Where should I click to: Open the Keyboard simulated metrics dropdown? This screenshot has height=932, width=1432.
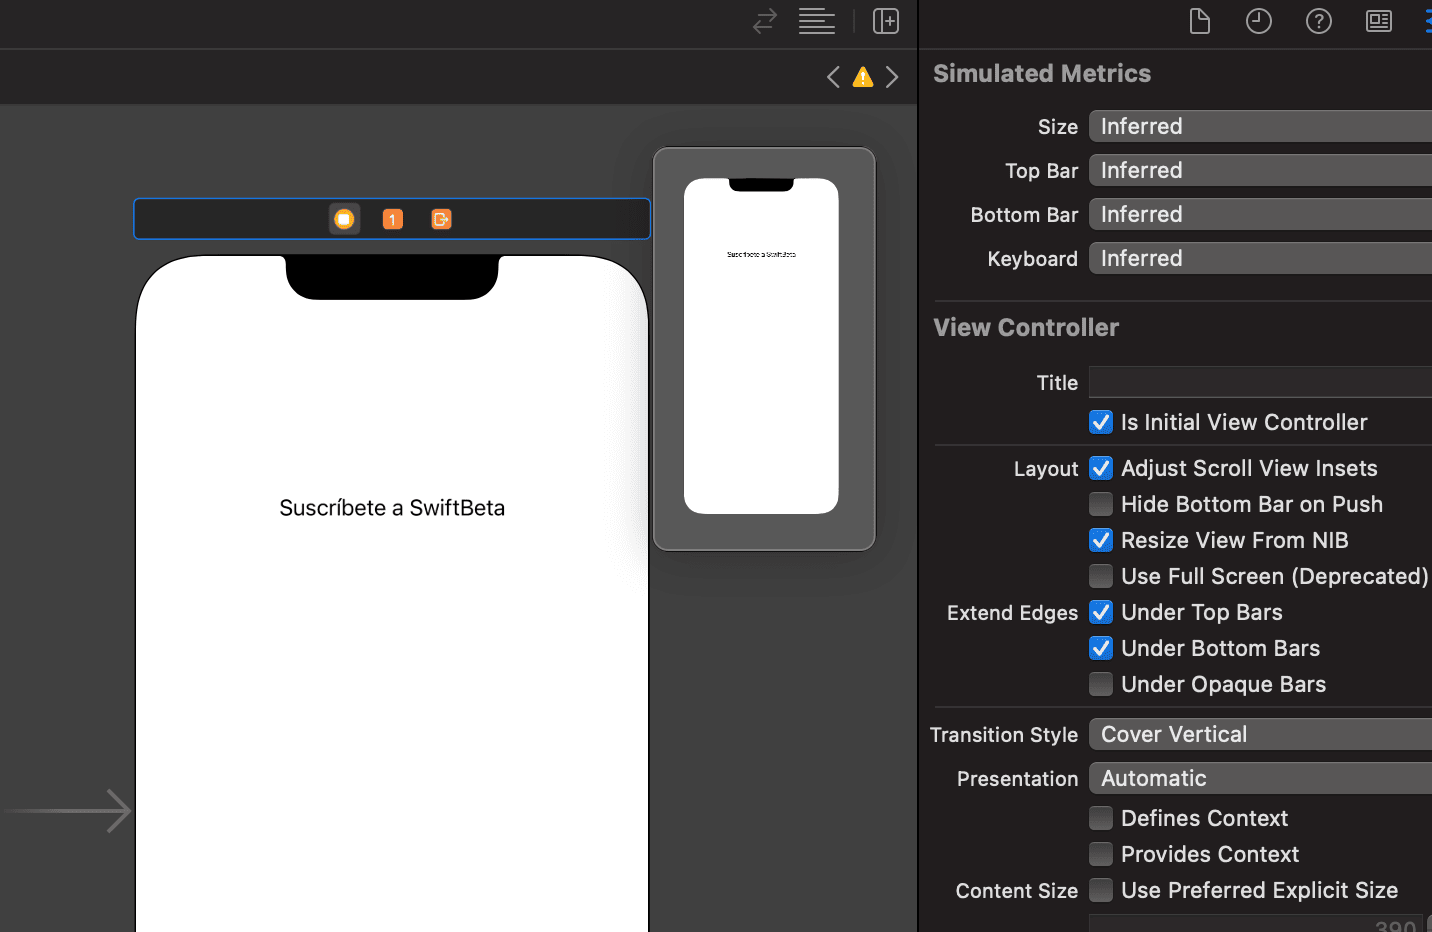[1260, 258]
